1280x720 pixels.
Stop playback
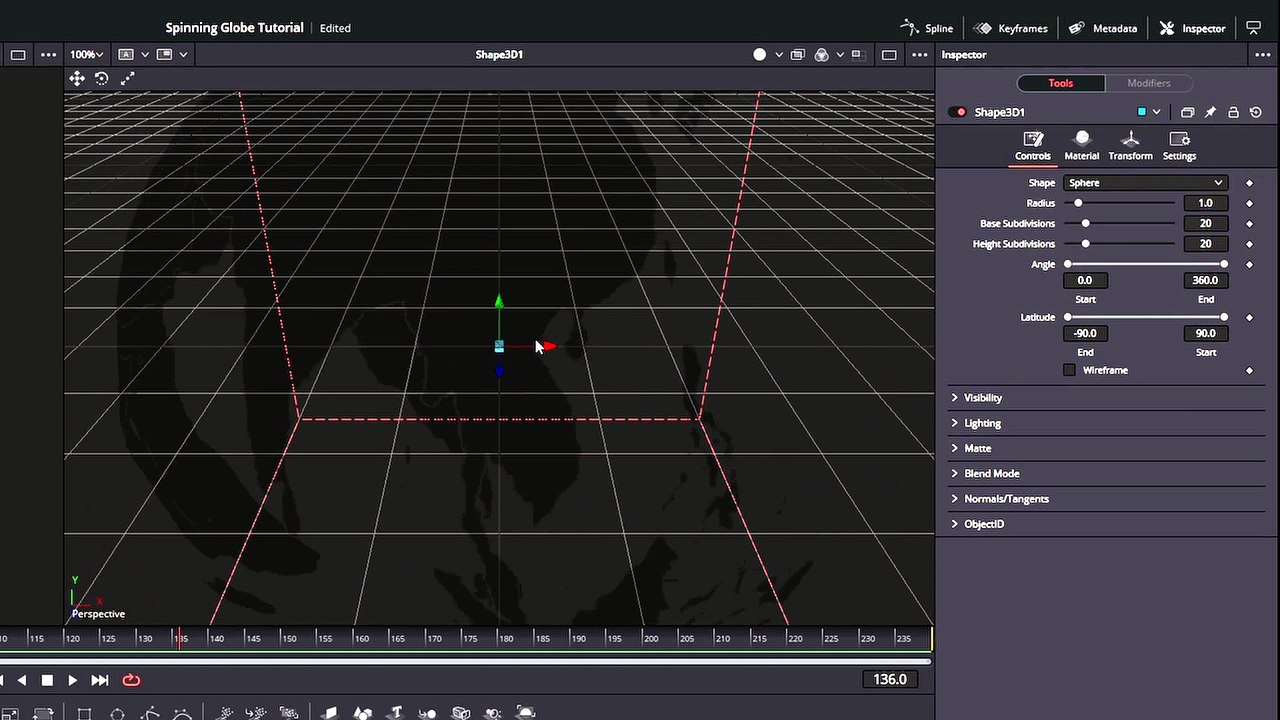47,680
